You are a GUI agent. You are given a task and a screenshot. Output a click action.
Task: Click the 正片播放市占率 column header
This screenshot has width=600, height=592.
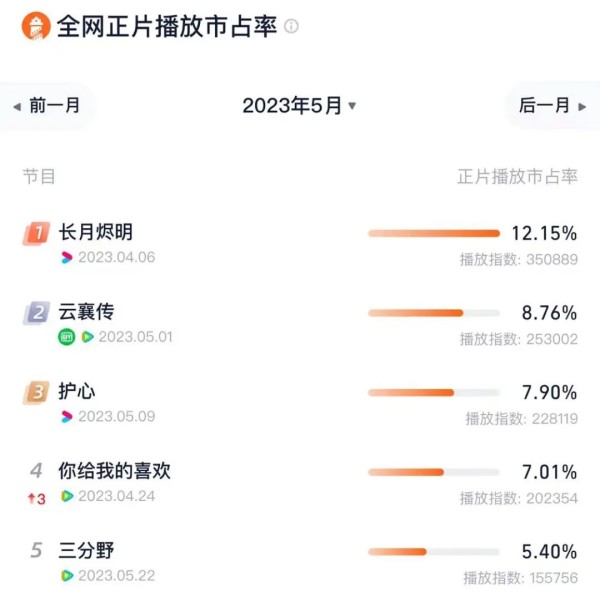[517, 177]
